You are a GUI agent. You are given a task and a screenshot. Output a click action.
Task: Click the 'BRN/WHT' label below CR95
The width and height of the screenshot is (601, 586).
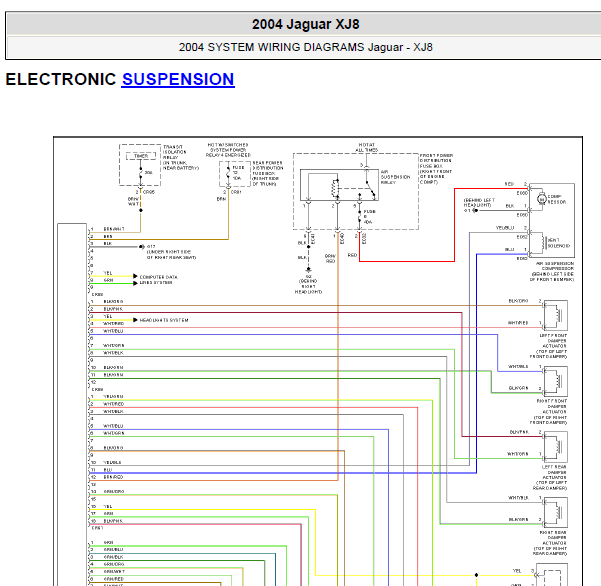tap(133, 202)
